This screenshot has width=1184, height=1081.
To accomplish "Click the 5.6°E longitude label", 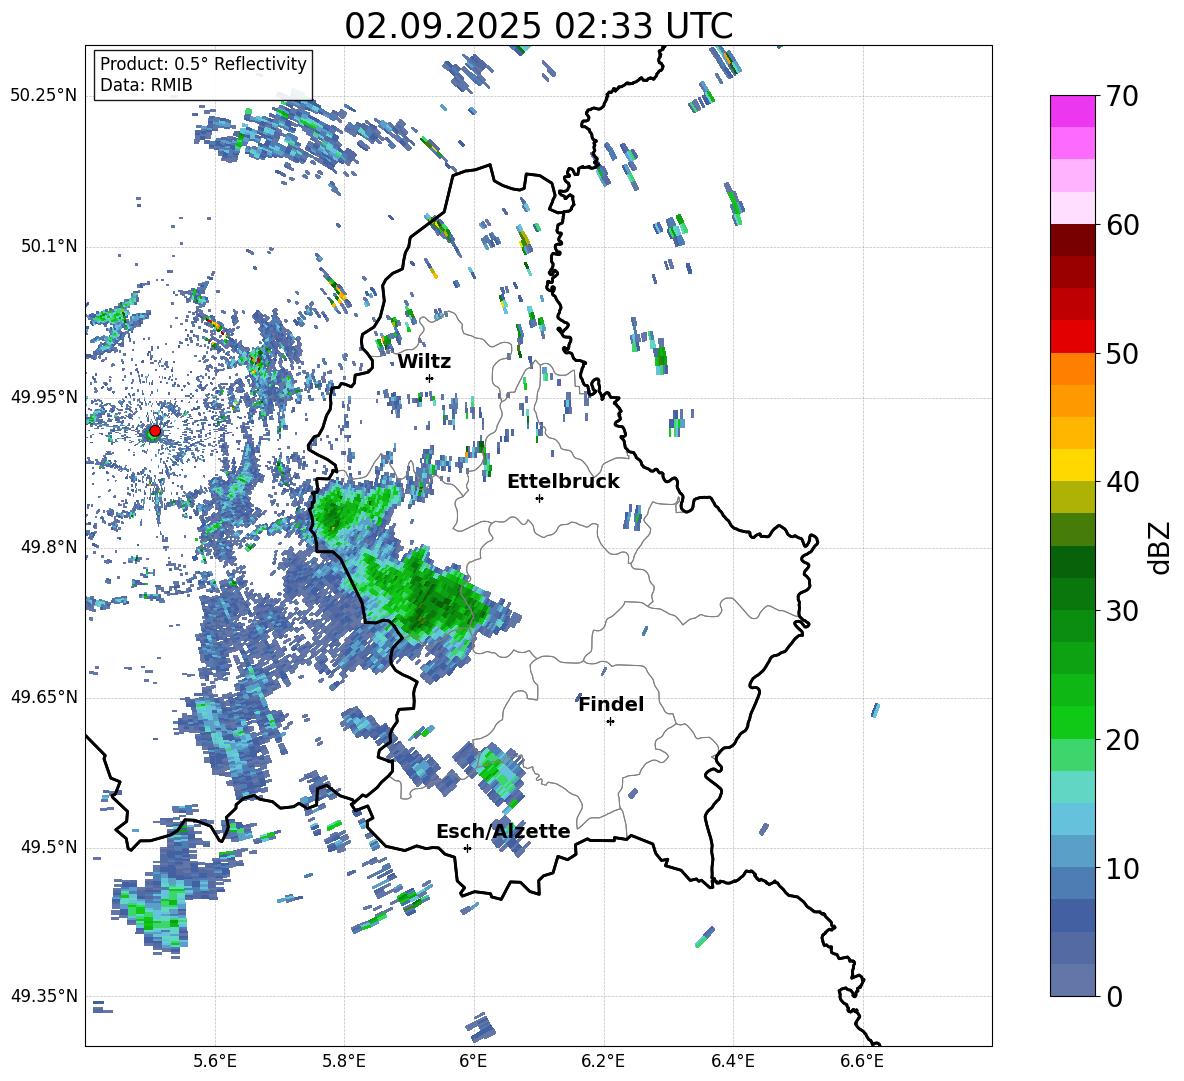I will click(x=215, y=1061).
